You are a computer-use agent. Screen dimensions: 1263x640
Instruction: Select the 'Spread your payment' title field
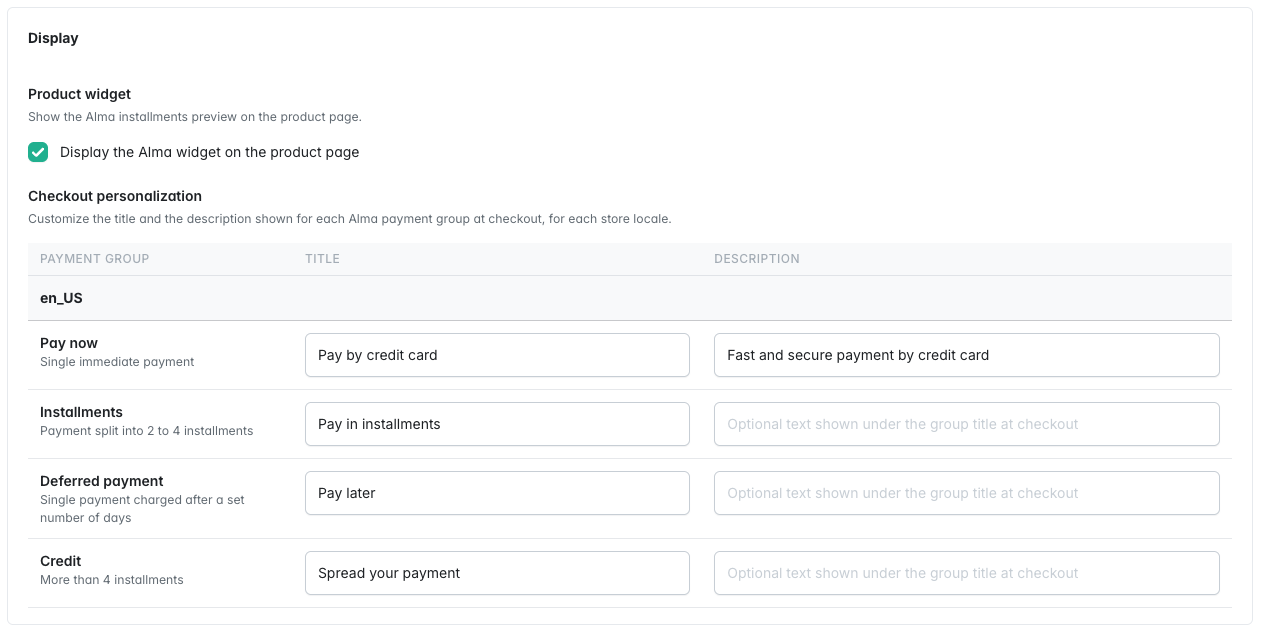tap(497, 573)
